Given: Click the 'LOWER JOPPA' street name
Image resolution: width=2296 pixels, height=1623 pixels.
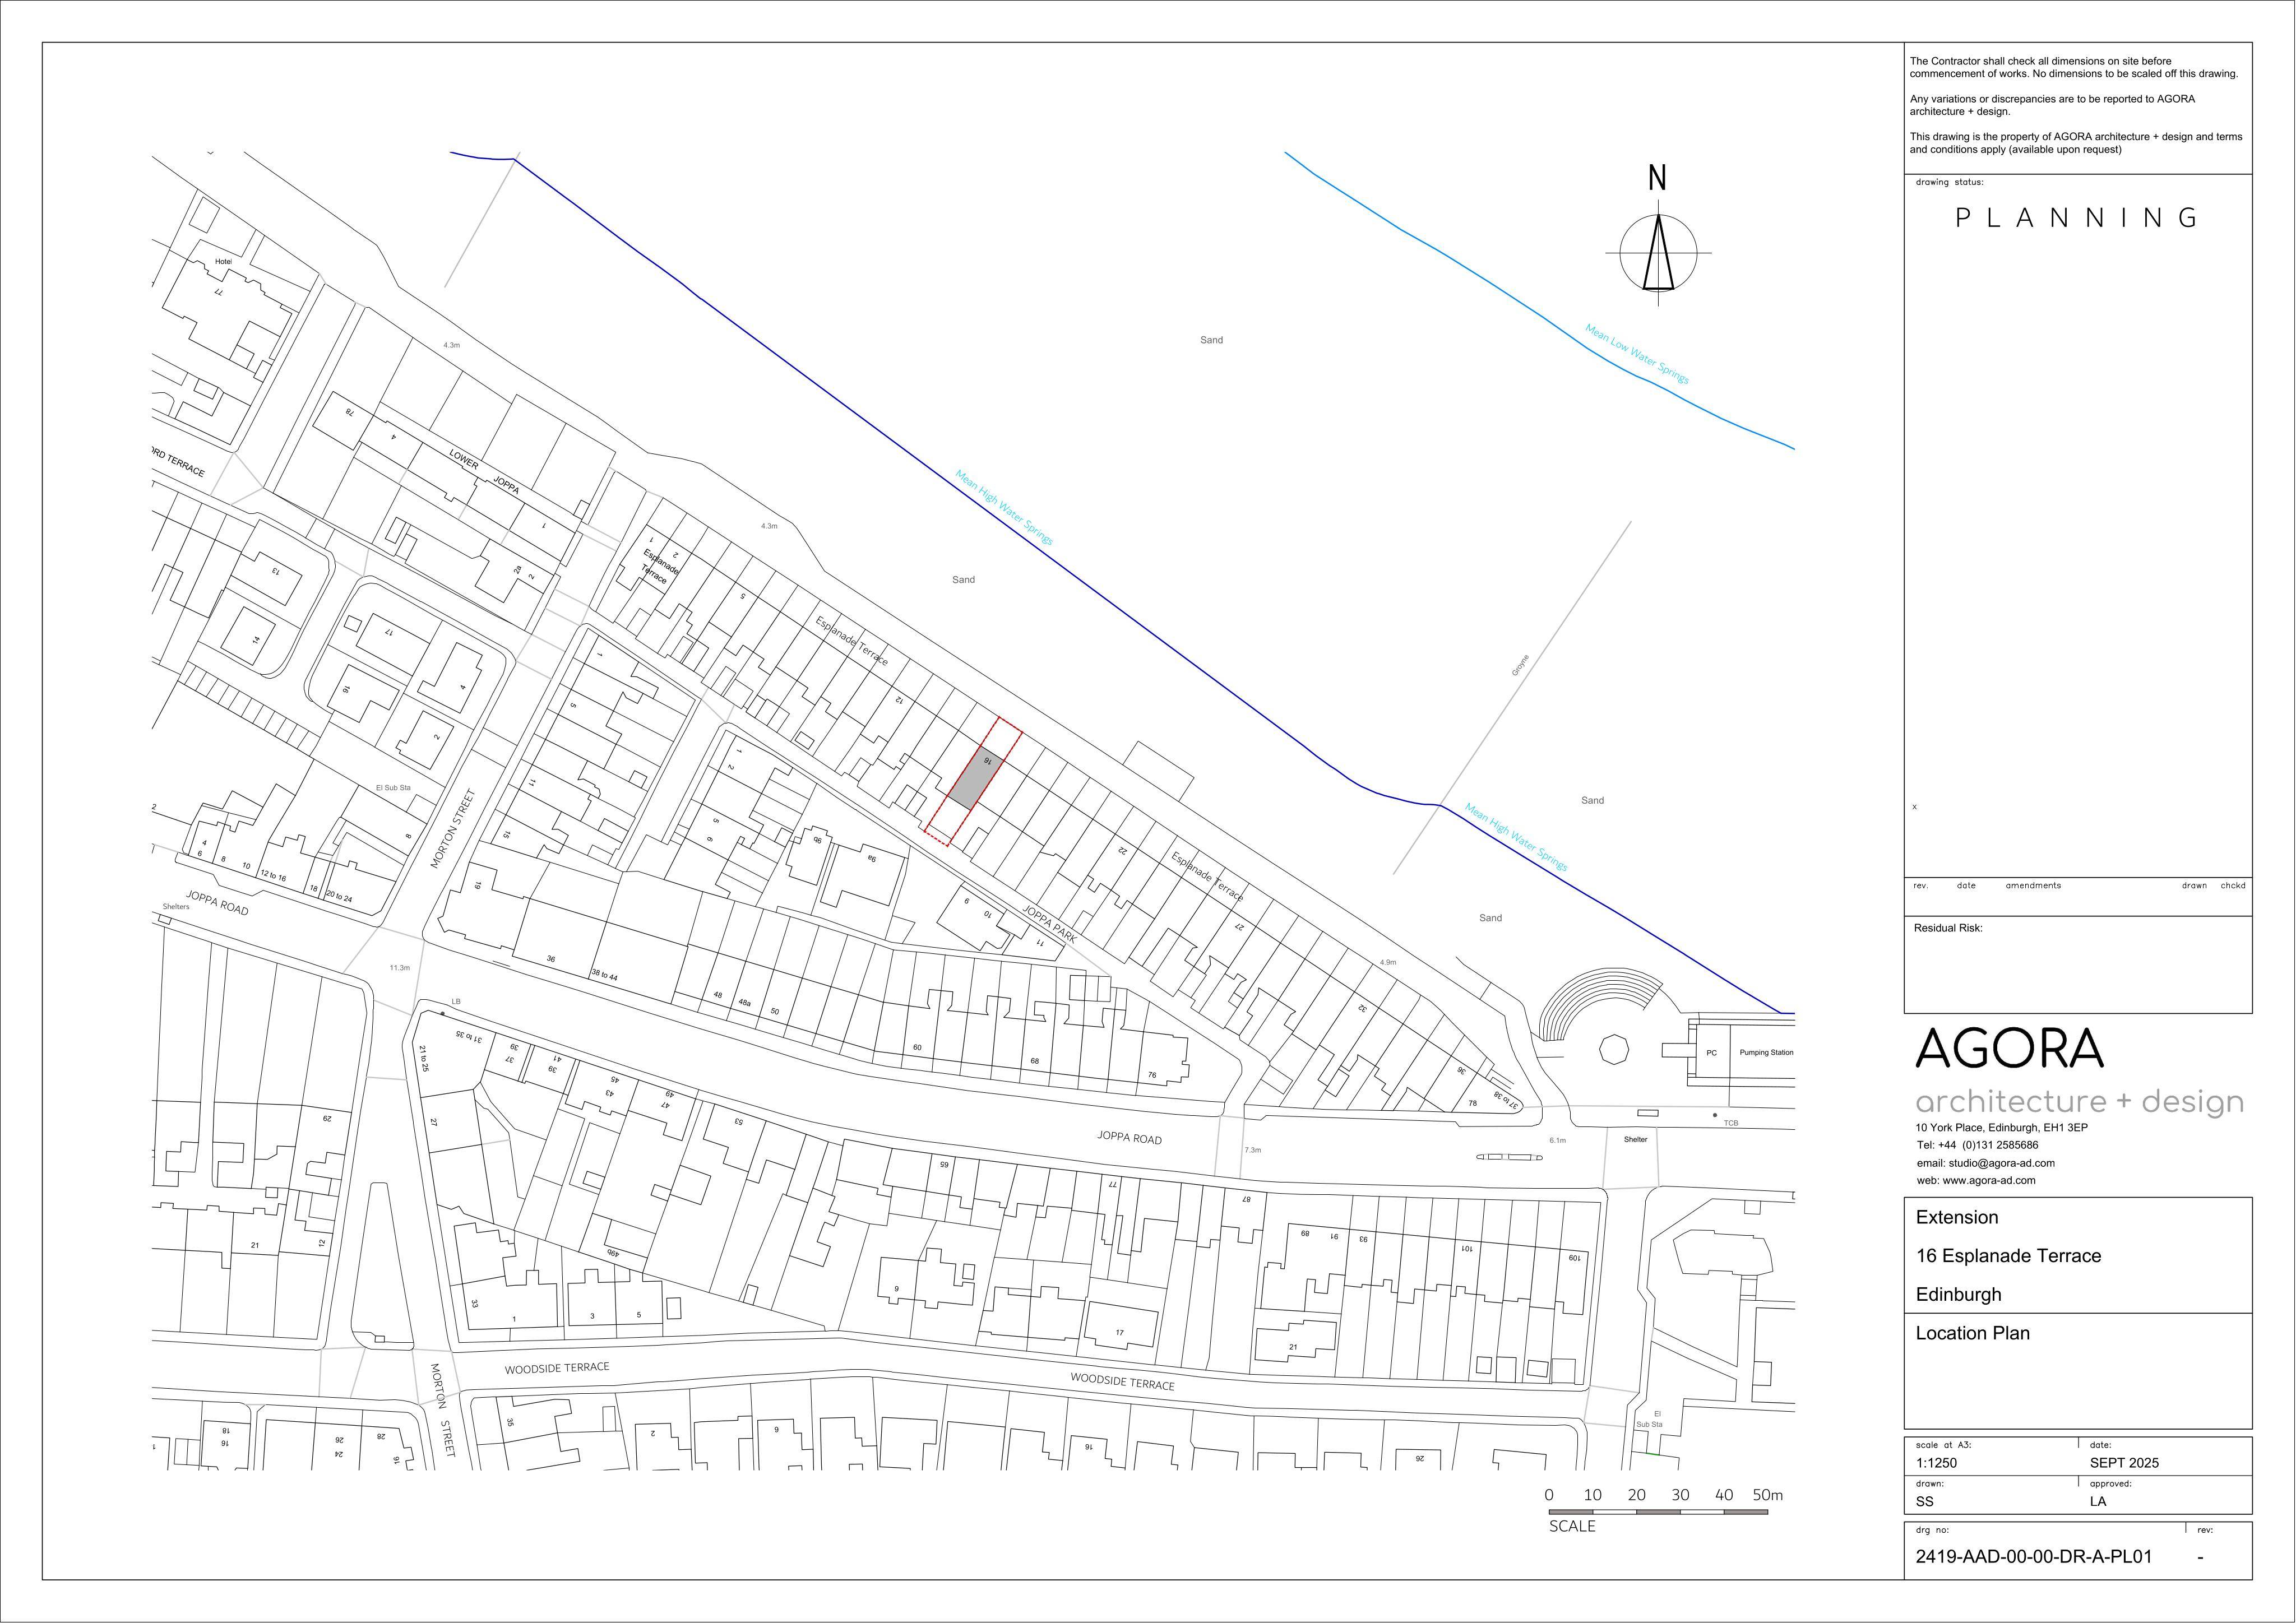Looking at the screenshot, I should (x=484, y=473).
